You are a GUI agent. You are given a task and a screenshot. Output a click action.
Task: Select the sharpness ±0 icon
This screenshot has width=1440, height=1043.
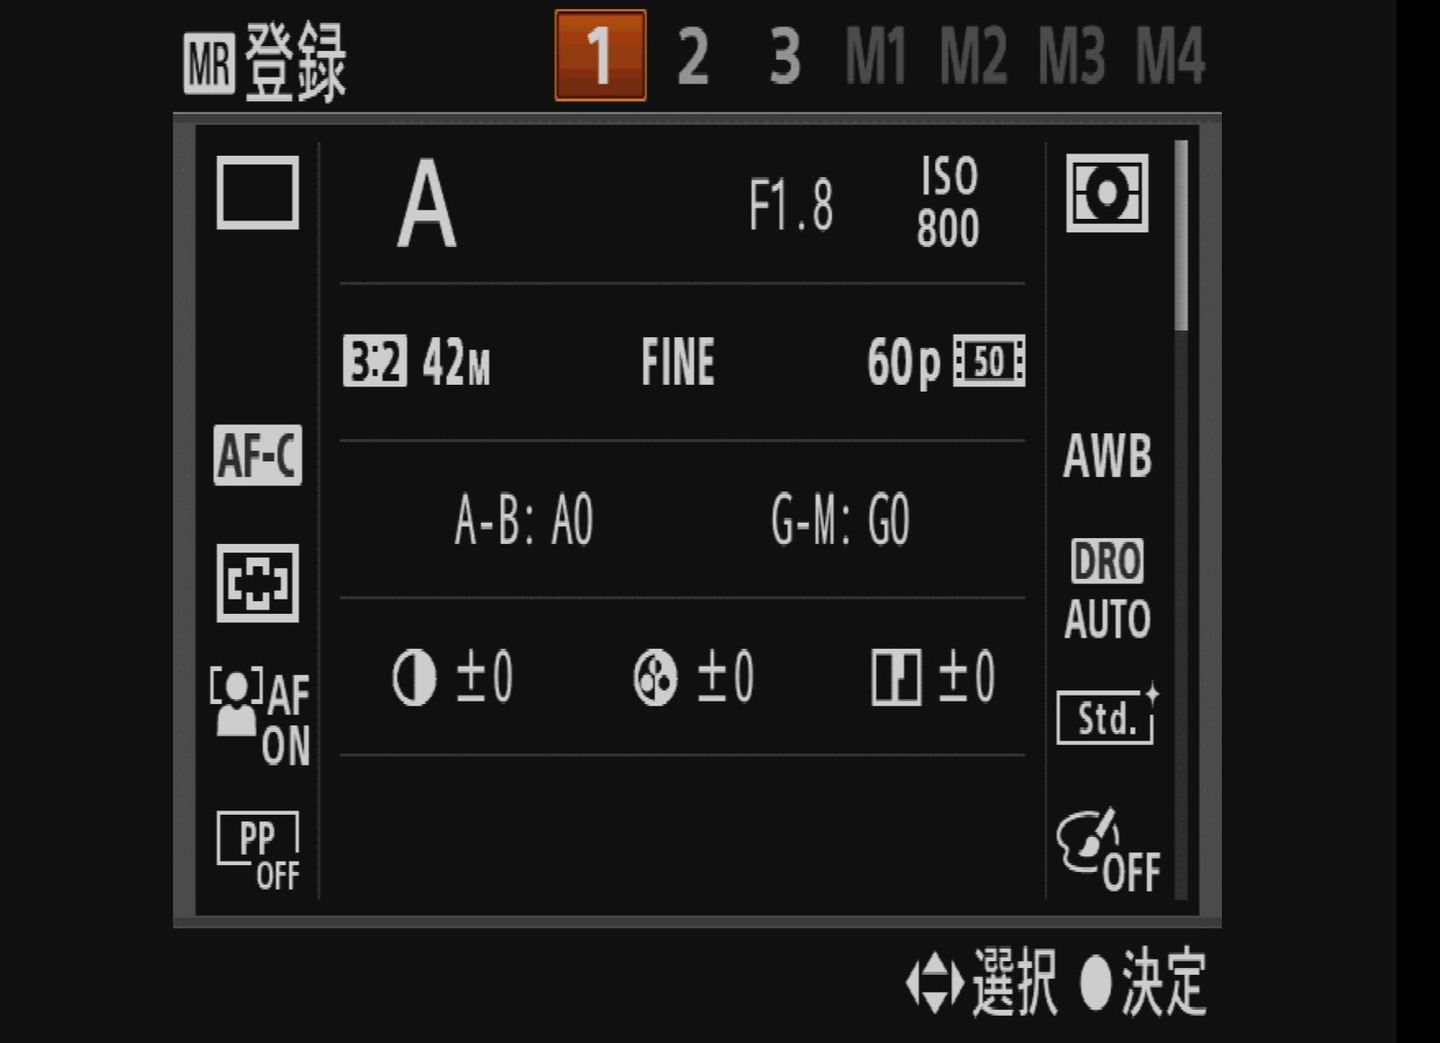933,677
